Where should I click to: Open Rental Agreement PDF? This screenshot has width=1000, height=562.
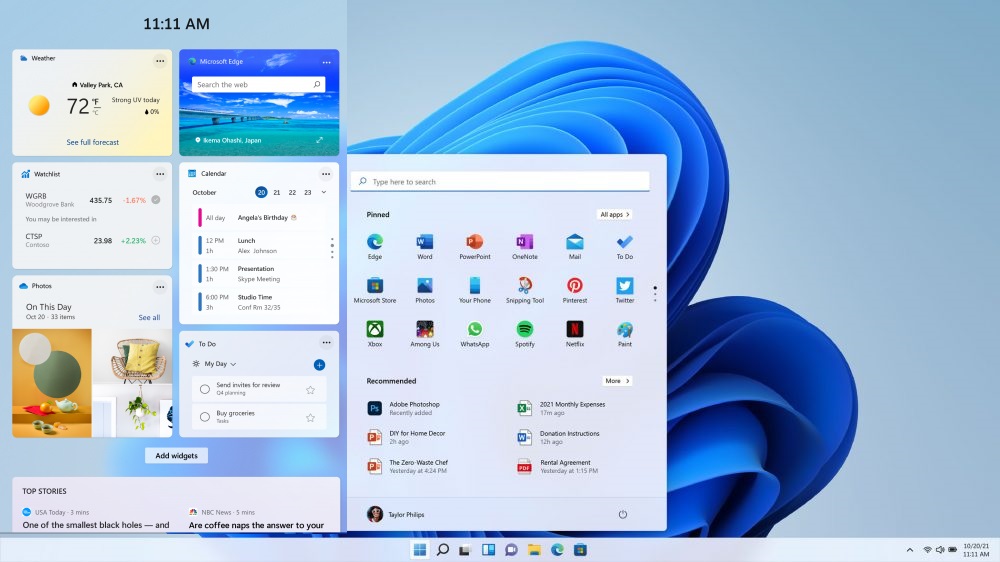point(558,466)
